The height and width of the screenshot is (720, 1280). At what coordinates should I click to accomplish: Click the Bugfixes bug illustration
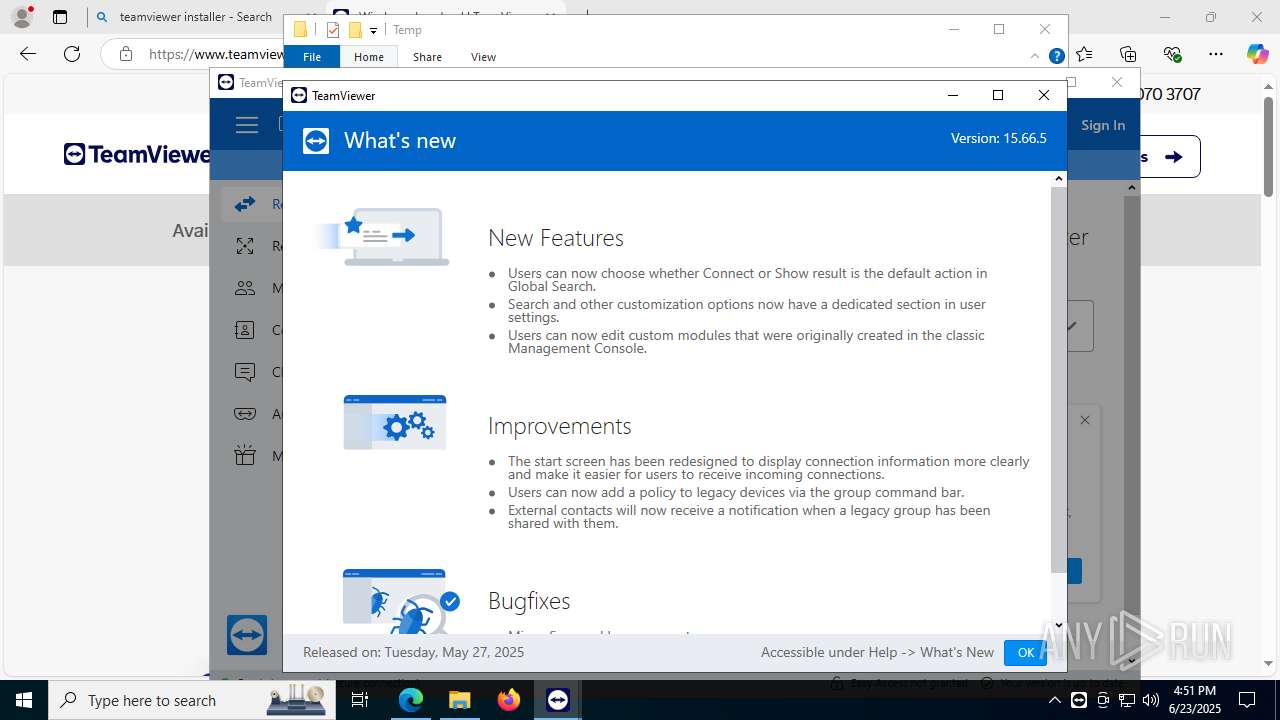click(x=401, y=601)
